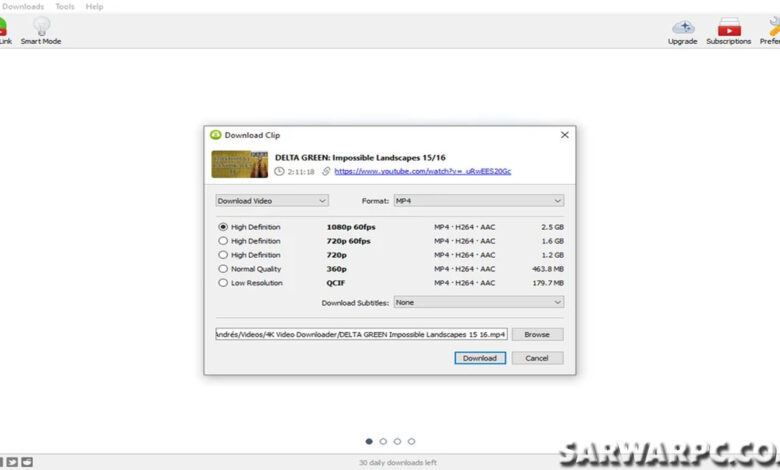Click the Twitter icon in status bar

coord(12,462)
